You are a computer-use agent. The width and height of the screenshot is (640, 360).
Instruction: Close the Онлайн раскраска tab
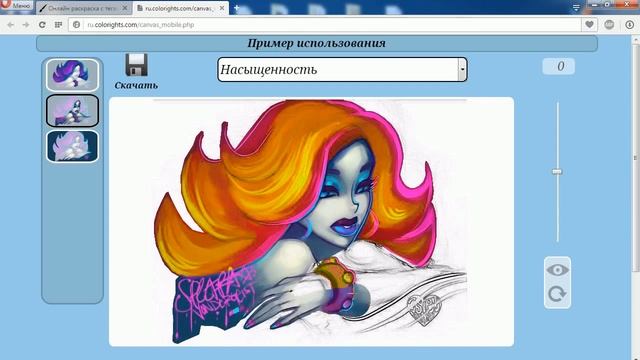[125, 8]
